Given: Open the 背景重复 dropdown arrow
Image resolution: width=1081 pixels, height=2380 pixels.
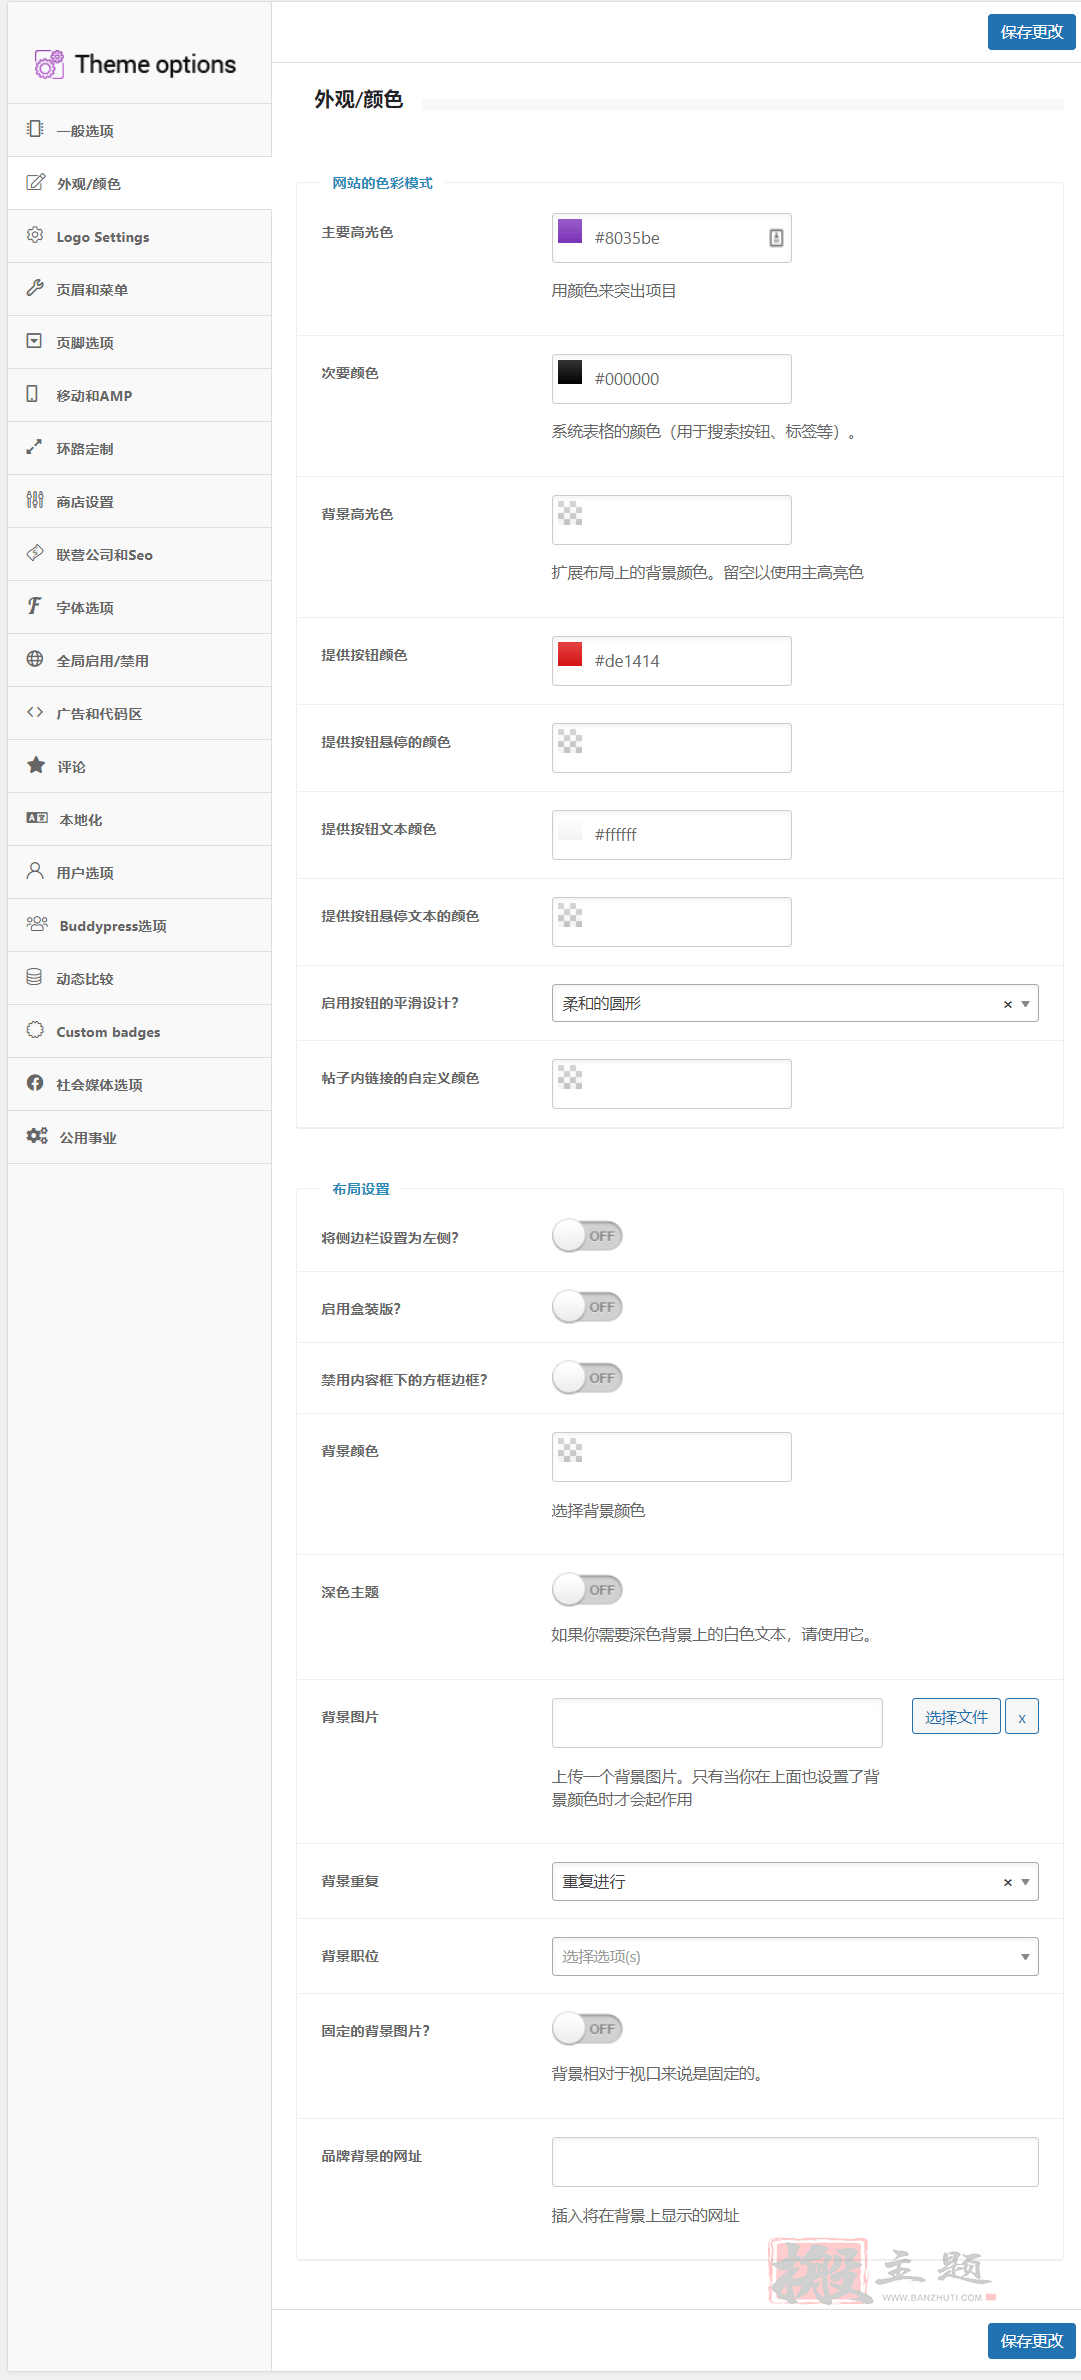Looking at the screenshot, I should pos(1025,1882).
